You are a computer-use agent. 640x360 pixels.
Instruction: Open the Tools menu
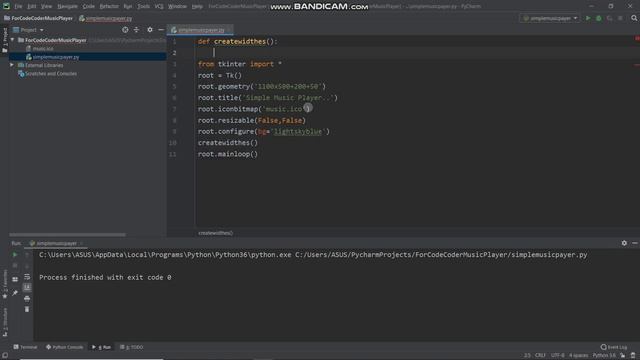[143, 7]
